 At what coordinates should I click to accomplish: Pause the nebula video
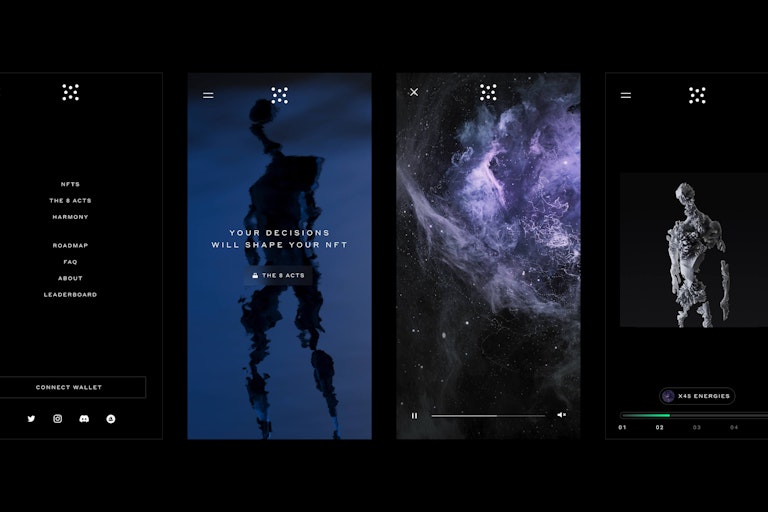click(x=414, y=415)
